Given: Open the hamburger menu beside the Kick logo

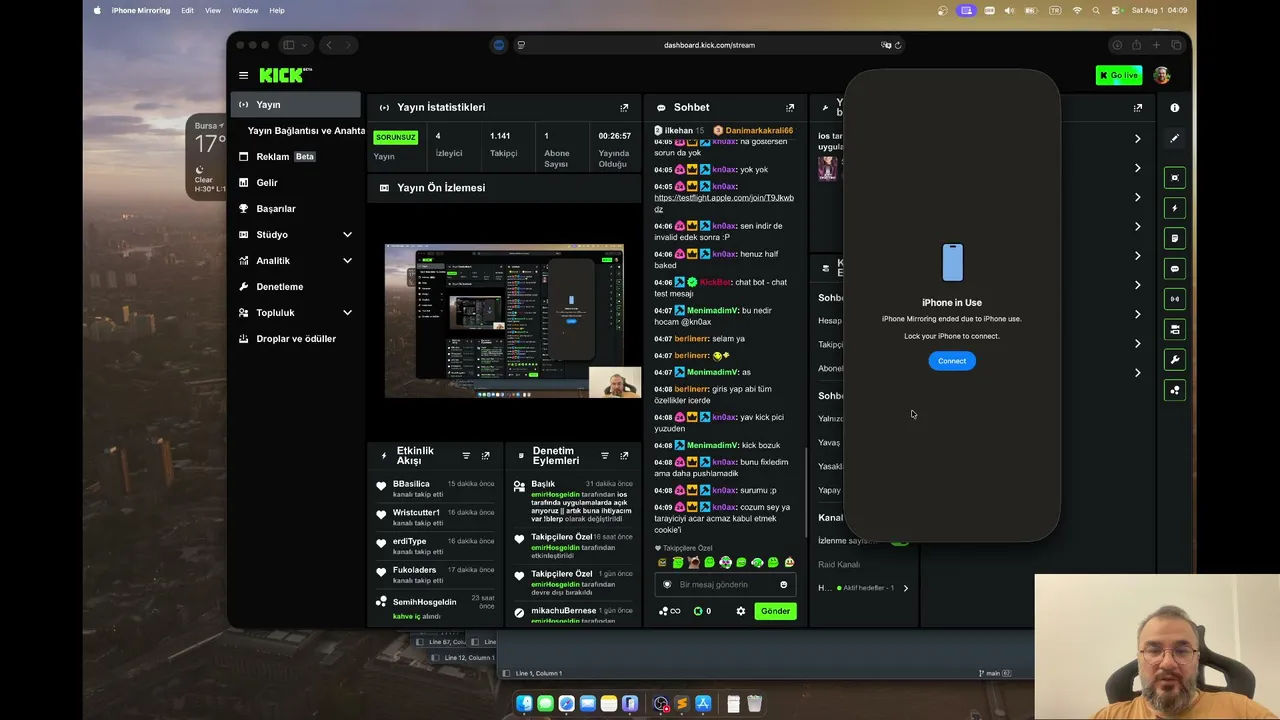Looking at the screenshot, I should (243, 75).
